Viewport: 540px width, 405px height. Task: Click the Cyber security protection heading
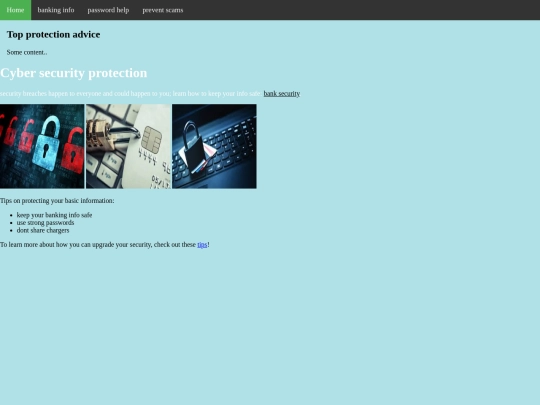click(73, 73)
